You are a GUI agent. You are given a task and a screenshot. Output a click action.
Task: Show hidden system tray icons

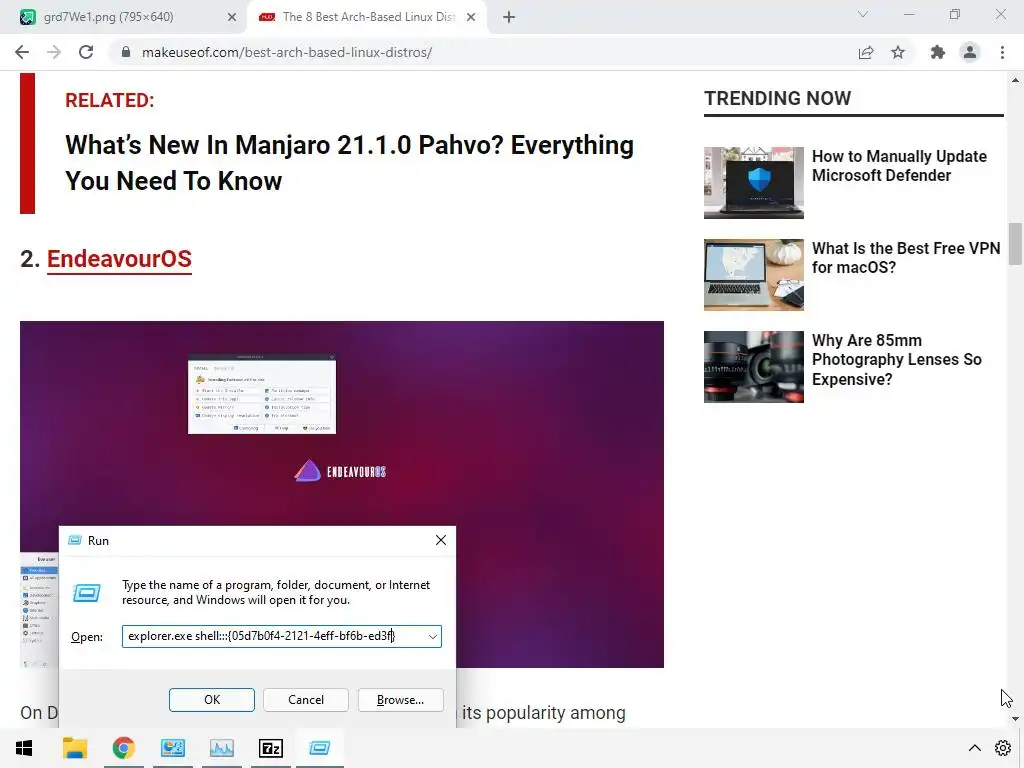[974, 748]
